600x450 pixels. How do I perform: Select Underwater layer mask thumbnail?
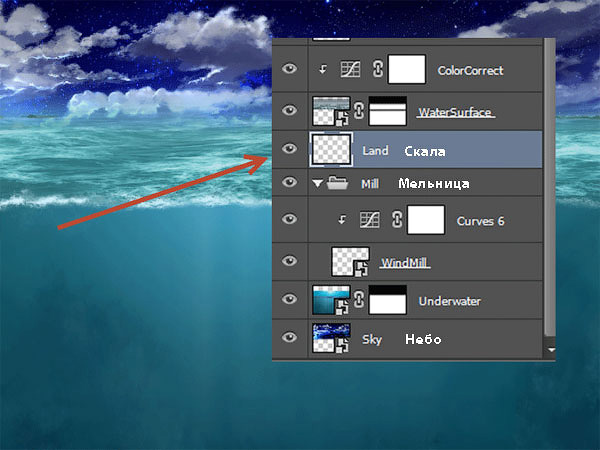pos(387,300)
